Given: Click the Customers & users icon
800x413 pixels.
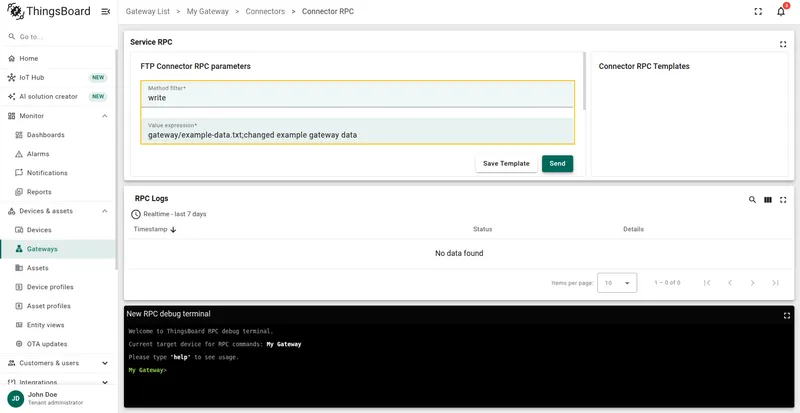Looking at the screenshot, I should point(12,363).
